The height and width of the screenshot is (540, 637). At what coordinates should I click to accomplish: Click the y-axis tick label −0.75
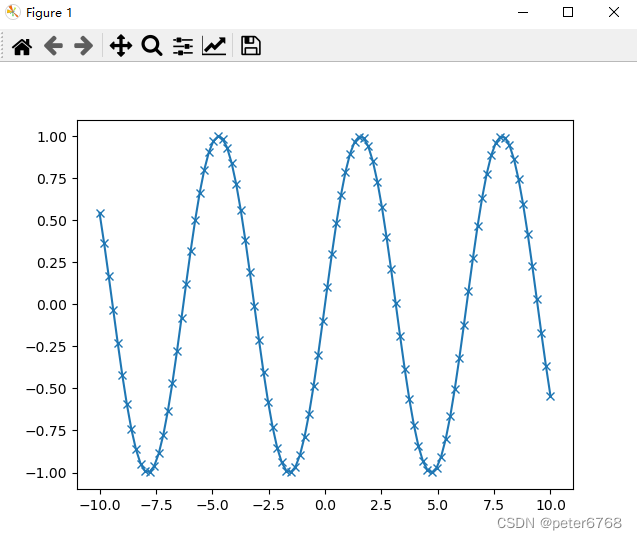(46, 432)
